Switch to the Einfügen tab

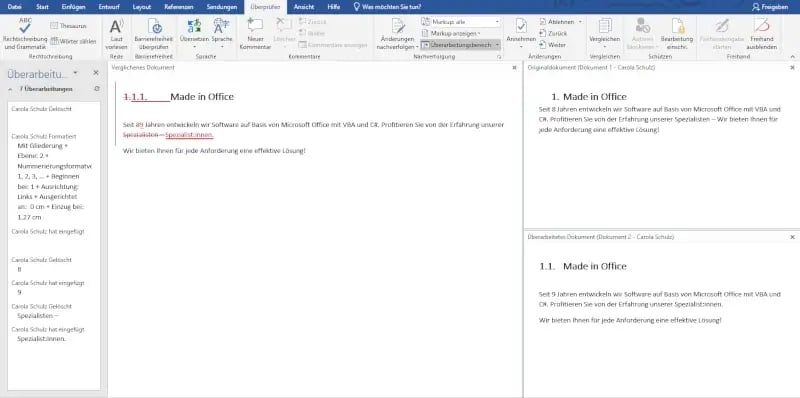pyautogui.click(x=73, y=7)
